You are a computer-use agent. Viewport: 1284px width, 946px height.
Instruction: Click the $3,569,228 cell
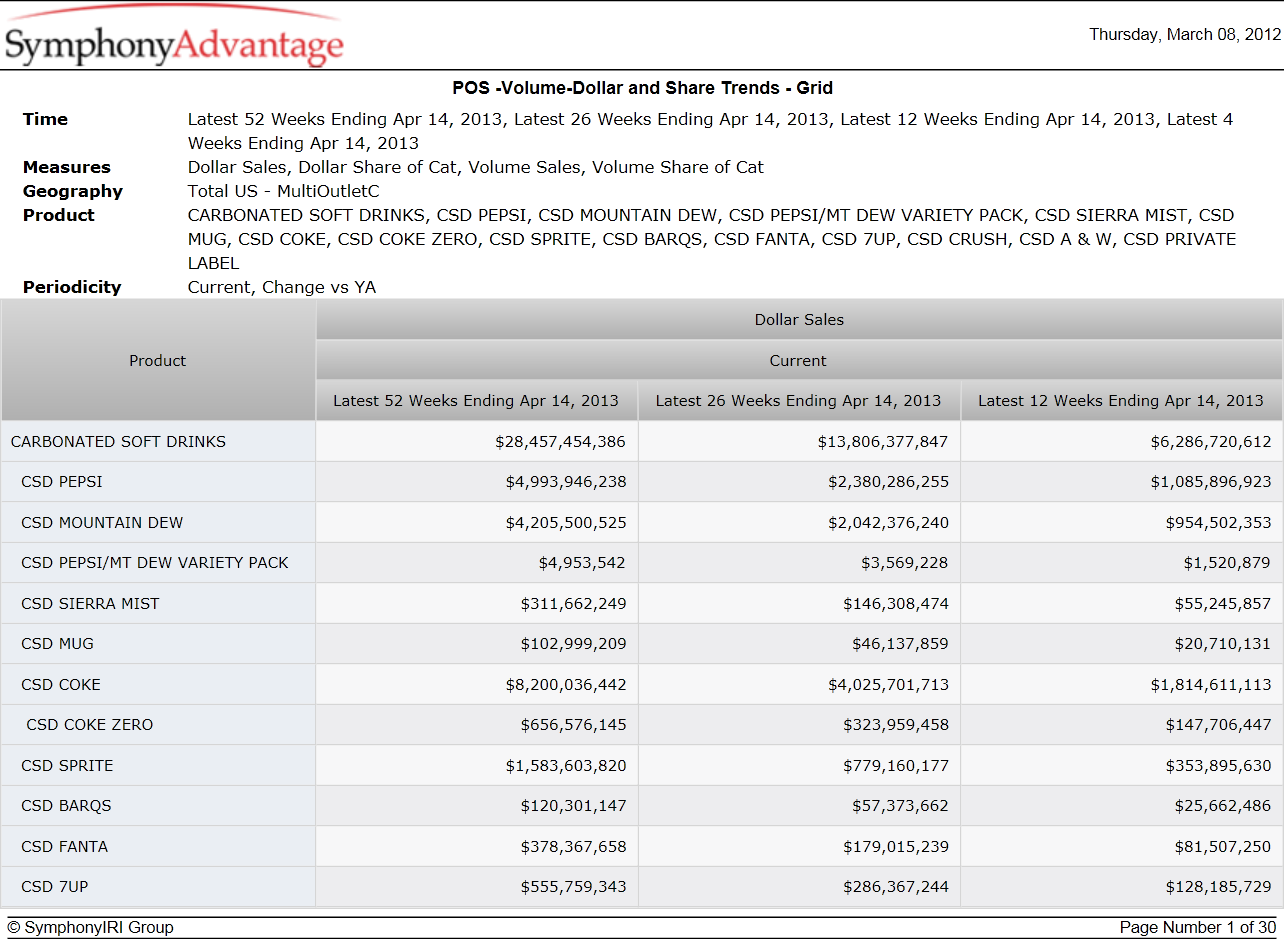coord(799,562)
